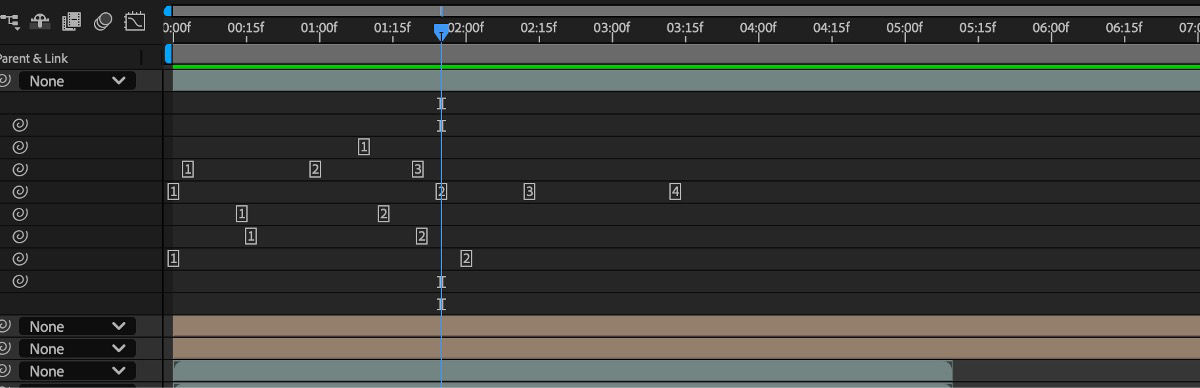Open the Graph Editor
This screenshot has height=388, width=1200.
point(134,20)
